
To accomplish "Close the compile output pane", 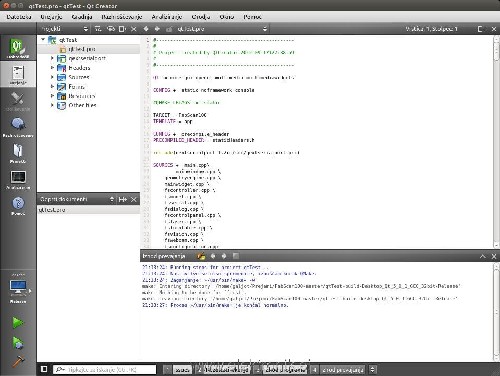I will point(494,256).
